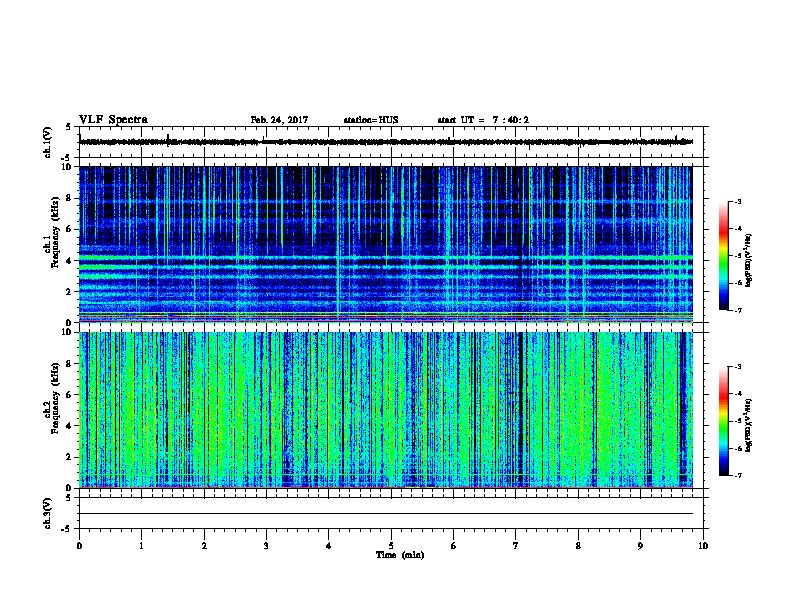The height and width of the screenshot is (612, 792).
Task: Click the "2" kHz tick on ch.1 frequency axis
Action: [69, 292]
